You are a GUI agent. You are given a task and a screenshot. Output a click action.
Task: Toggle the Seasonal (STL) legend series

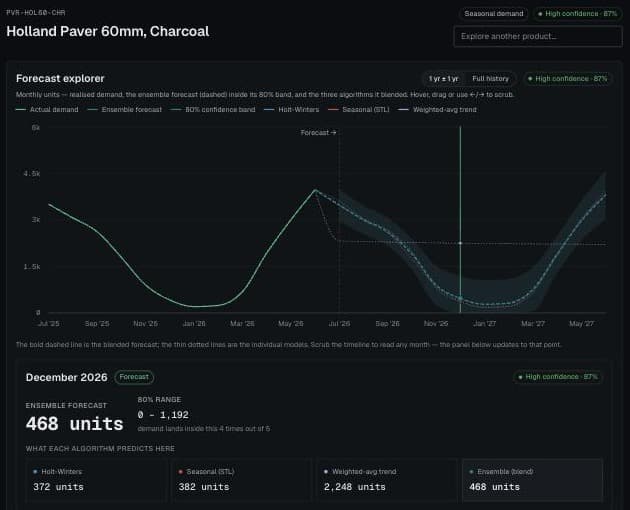pyautogui.click(x=358, y=110)
